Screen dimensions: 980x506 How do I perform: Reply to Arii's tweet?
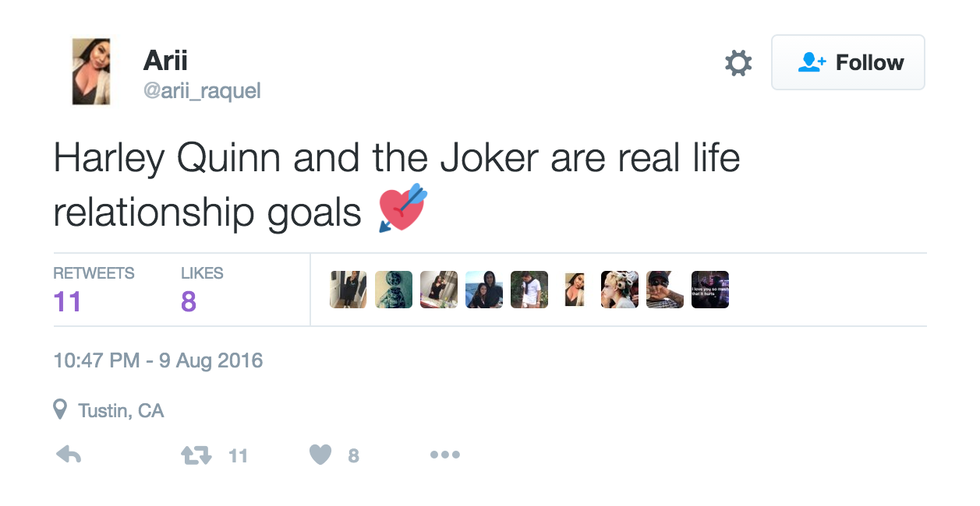pos(68,455)
